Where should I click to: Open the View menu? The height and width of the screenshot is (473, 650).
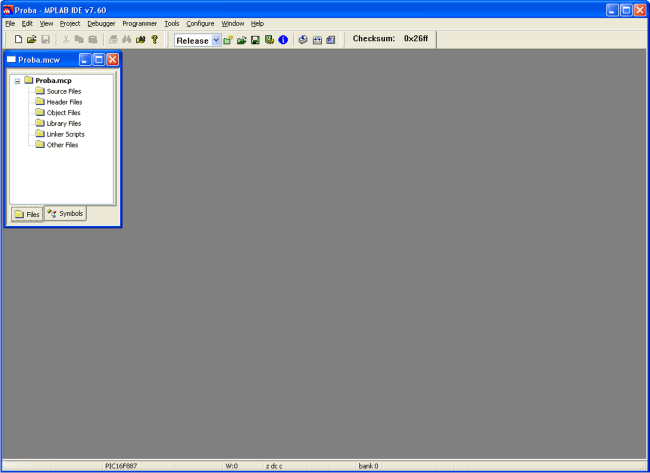[46, 24]
